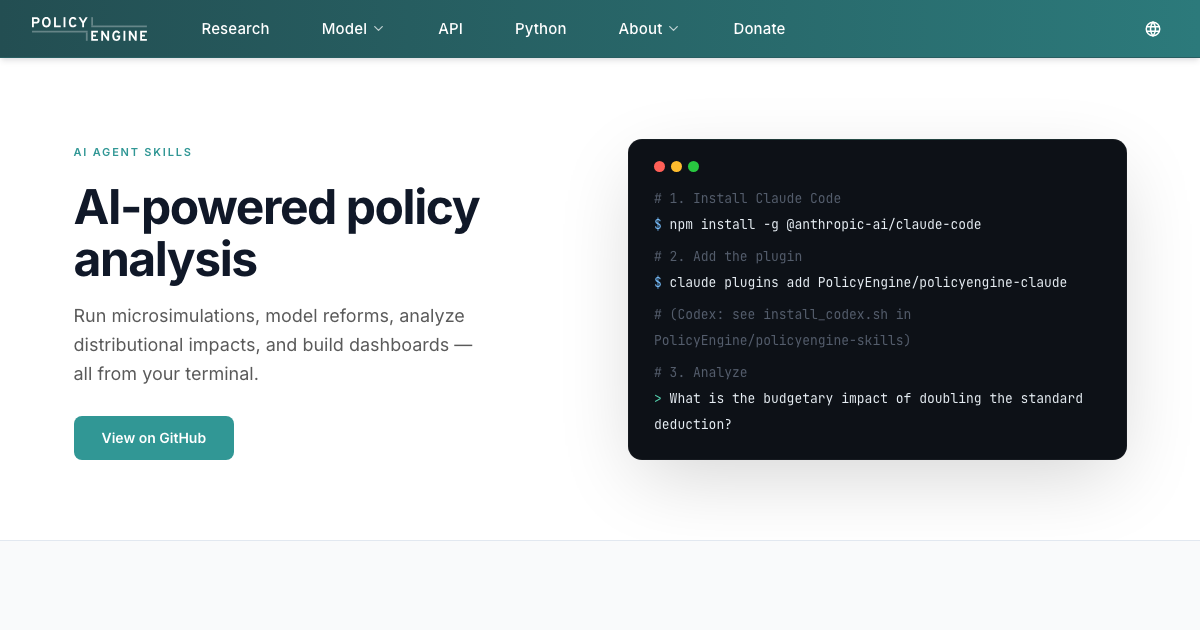Image resolution: width=1200 pixels, height=630 pixels.
Task: Open the language globe icon
Action: (x=1153, y=29)
